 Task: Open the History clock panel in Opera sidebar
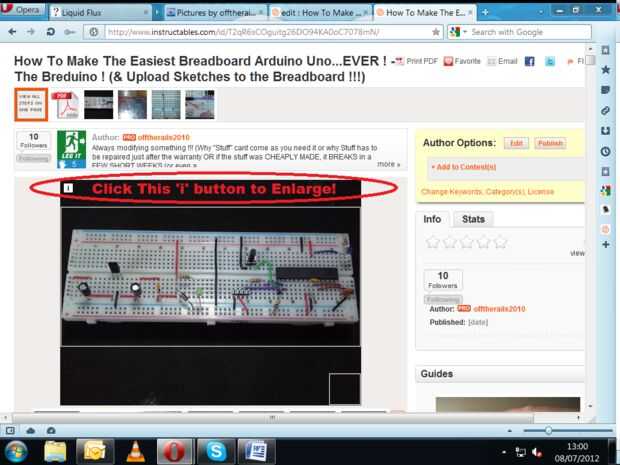point(605,151)
